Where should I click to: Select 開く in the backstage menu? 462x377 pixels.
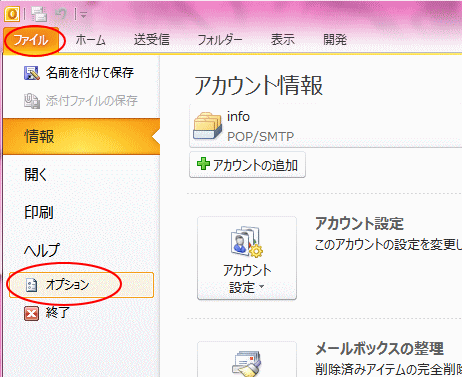tap(36, 174)
